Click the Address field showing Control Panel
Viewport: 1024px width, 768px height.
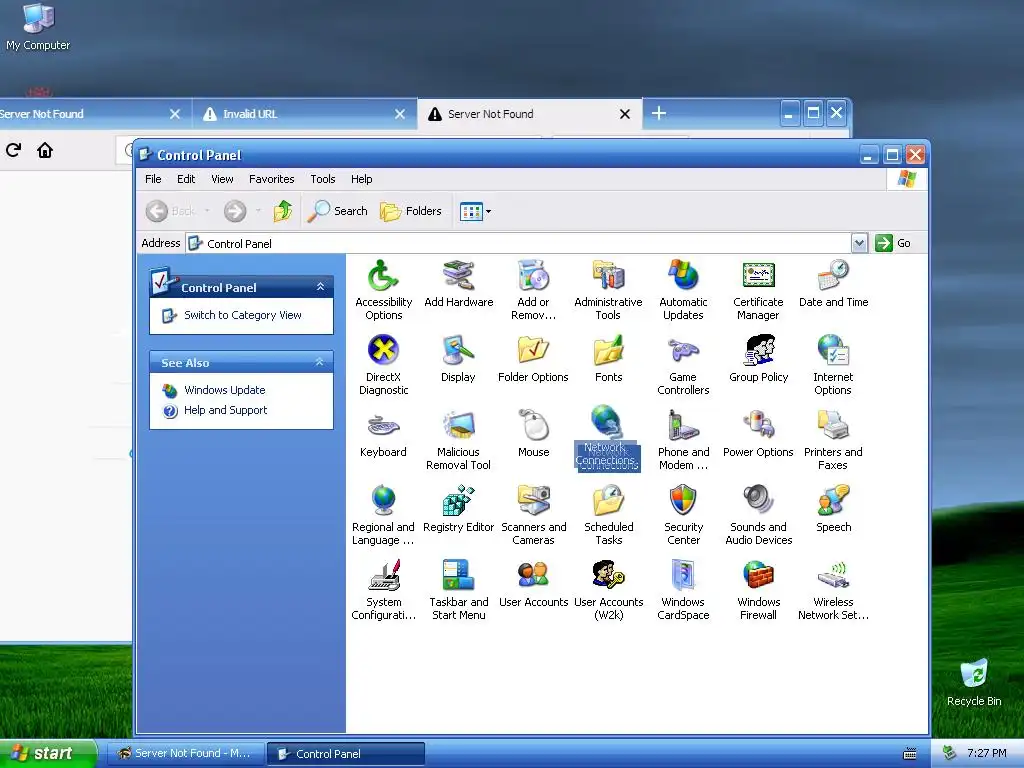[519, 243]
